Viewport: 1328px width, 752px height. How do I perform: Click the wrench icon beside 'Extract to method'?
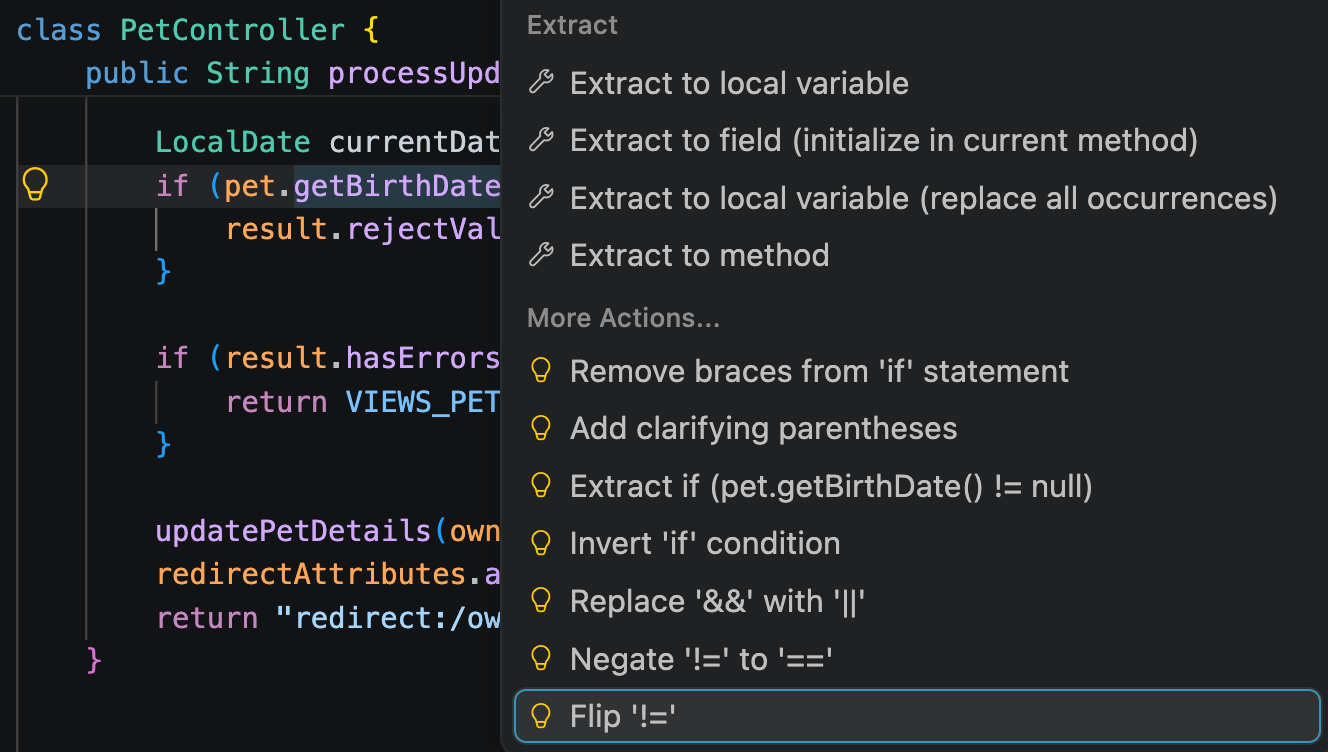pyautogui.click(x=540, y=255)
